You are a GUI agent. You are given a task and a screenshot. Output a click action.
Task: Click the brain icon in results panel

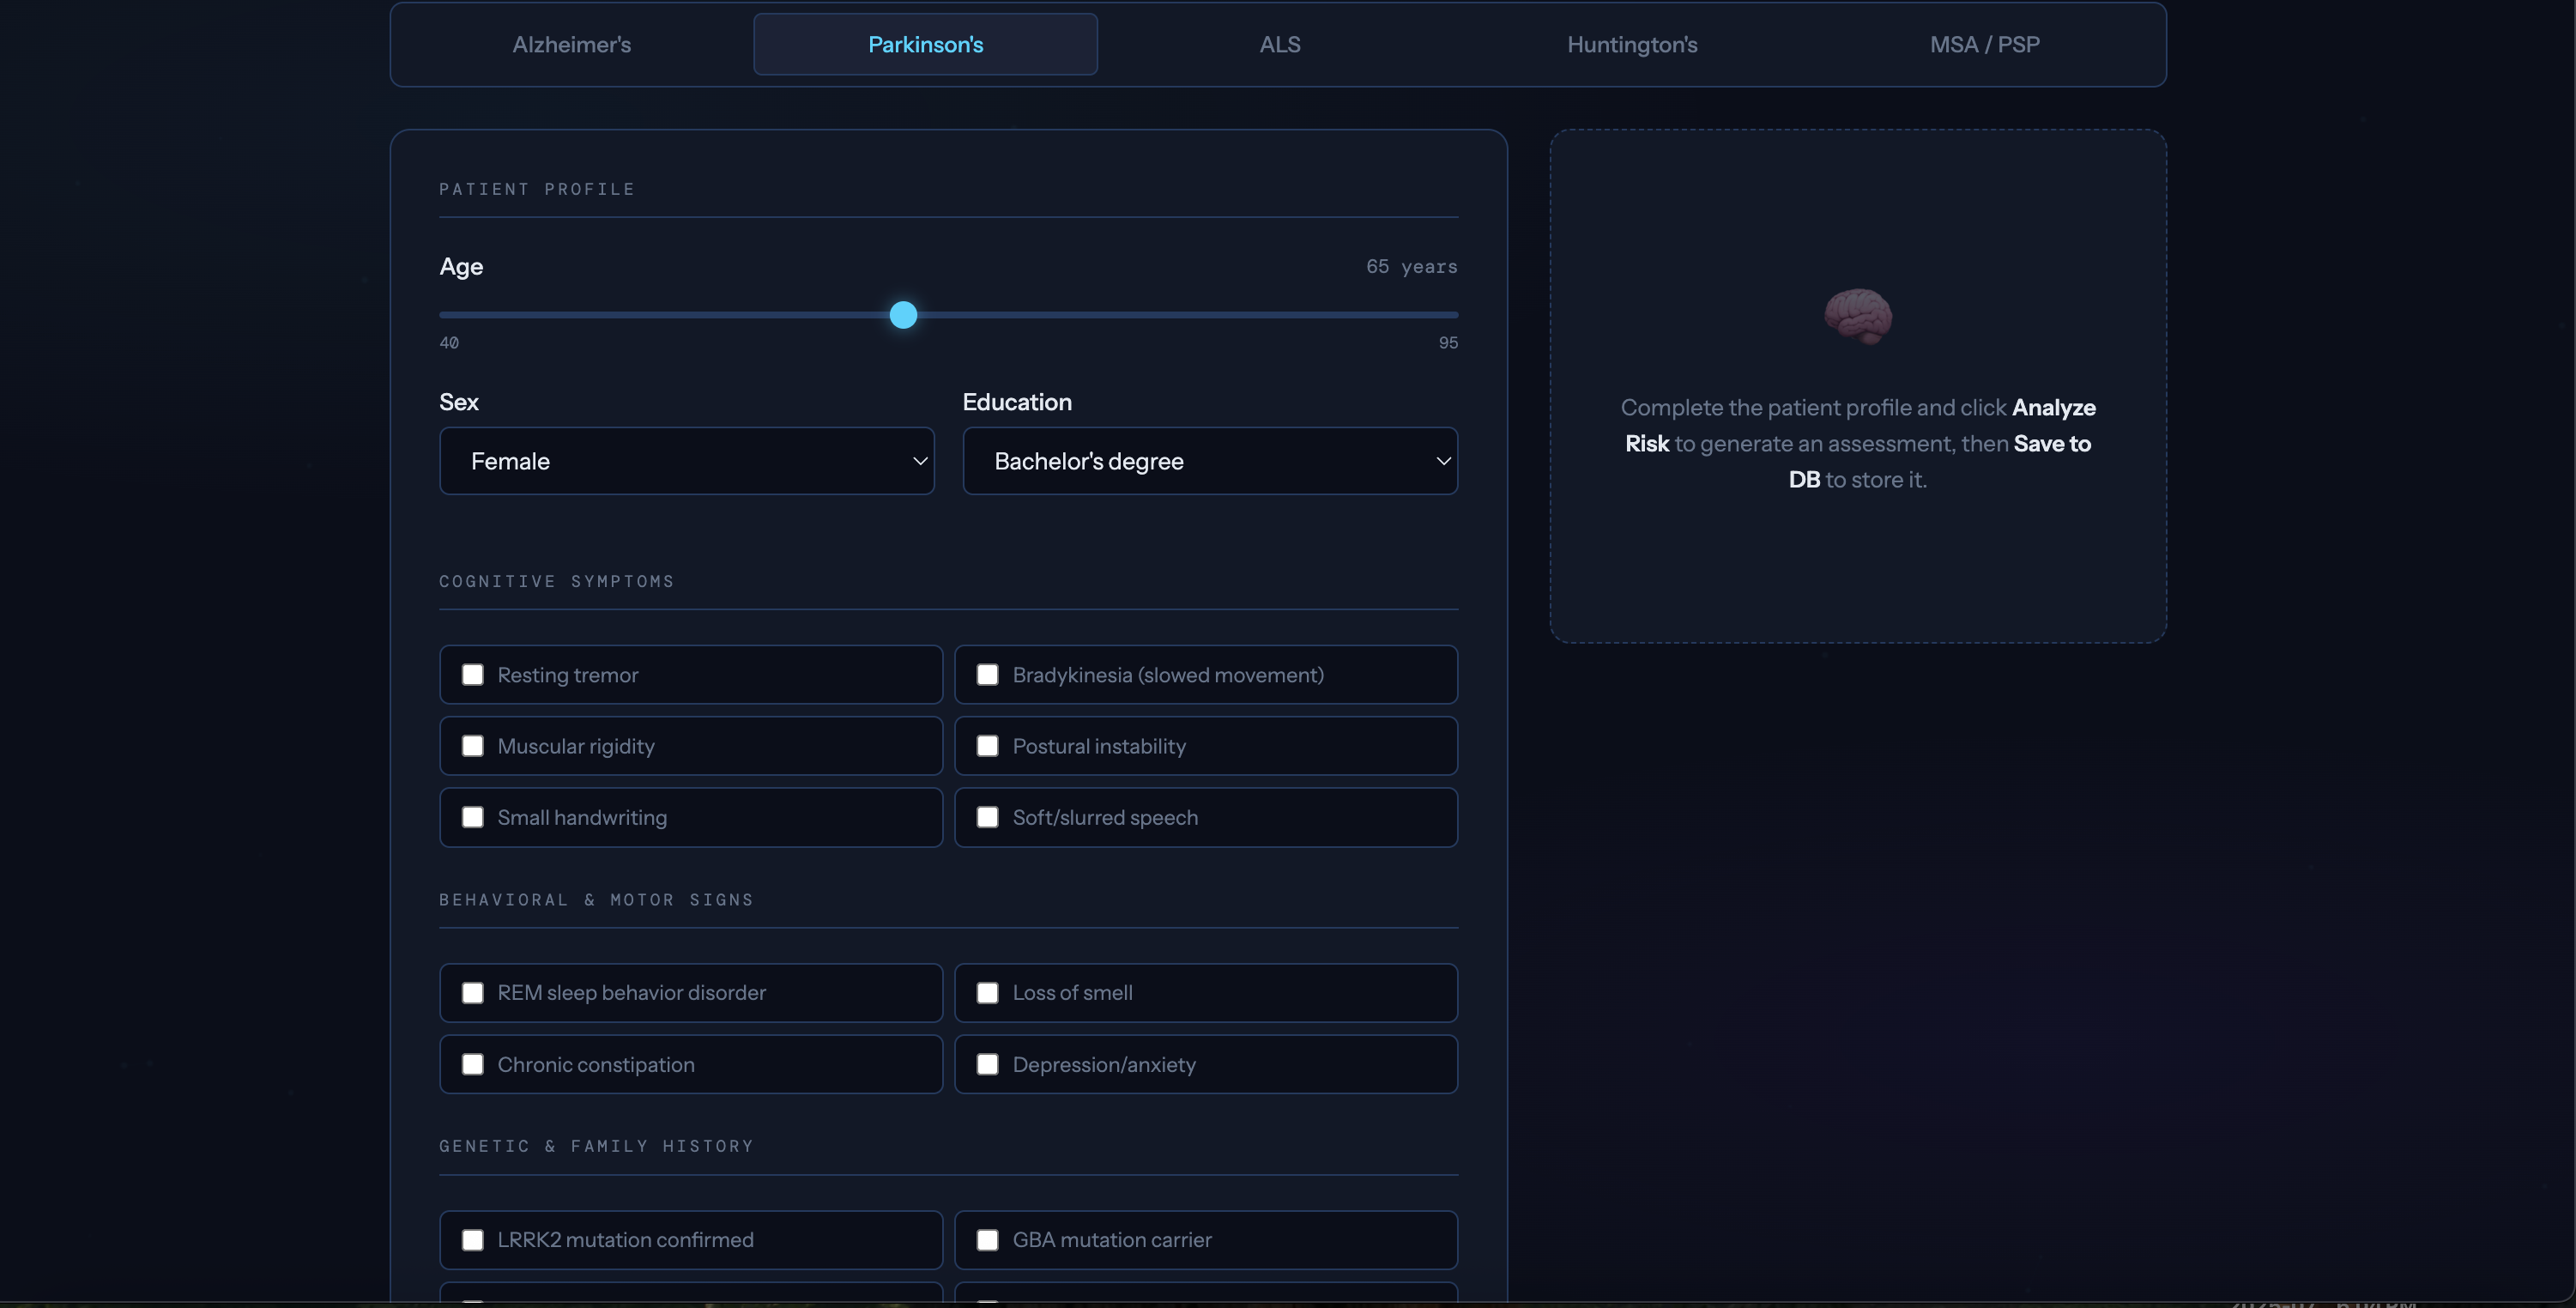click(1858, 316)
